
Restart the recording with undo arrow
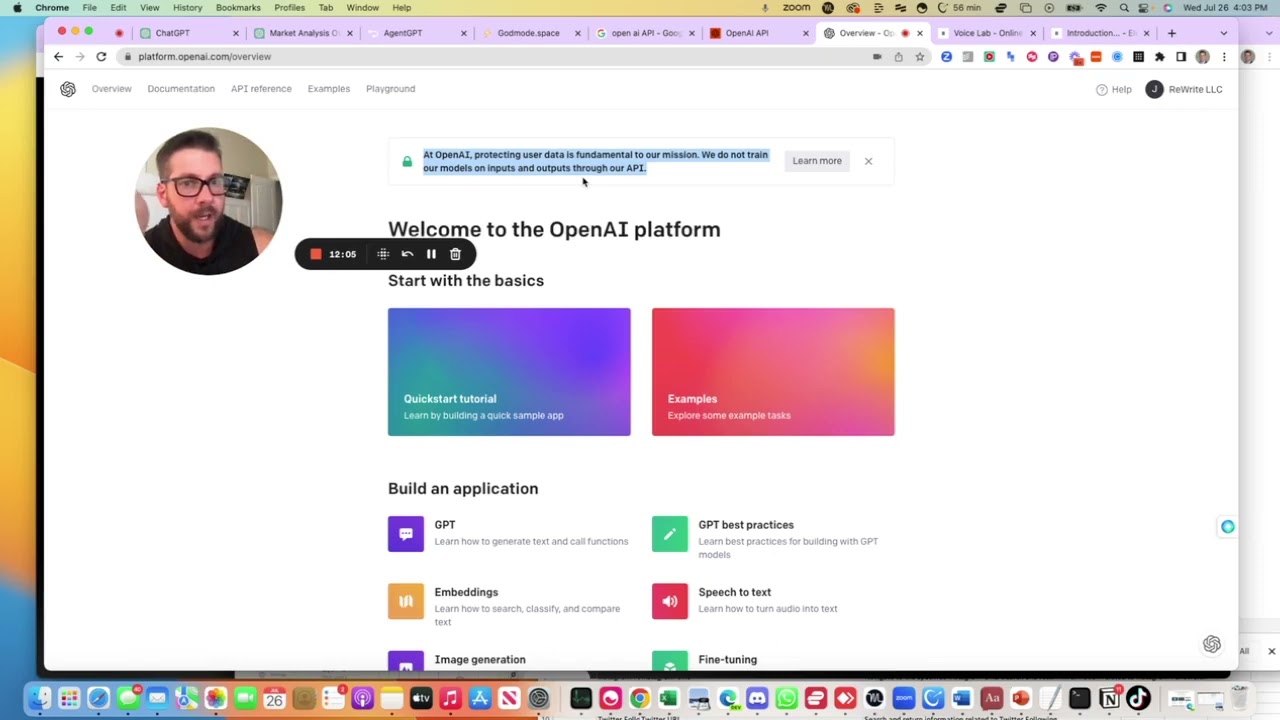(407, 254)
